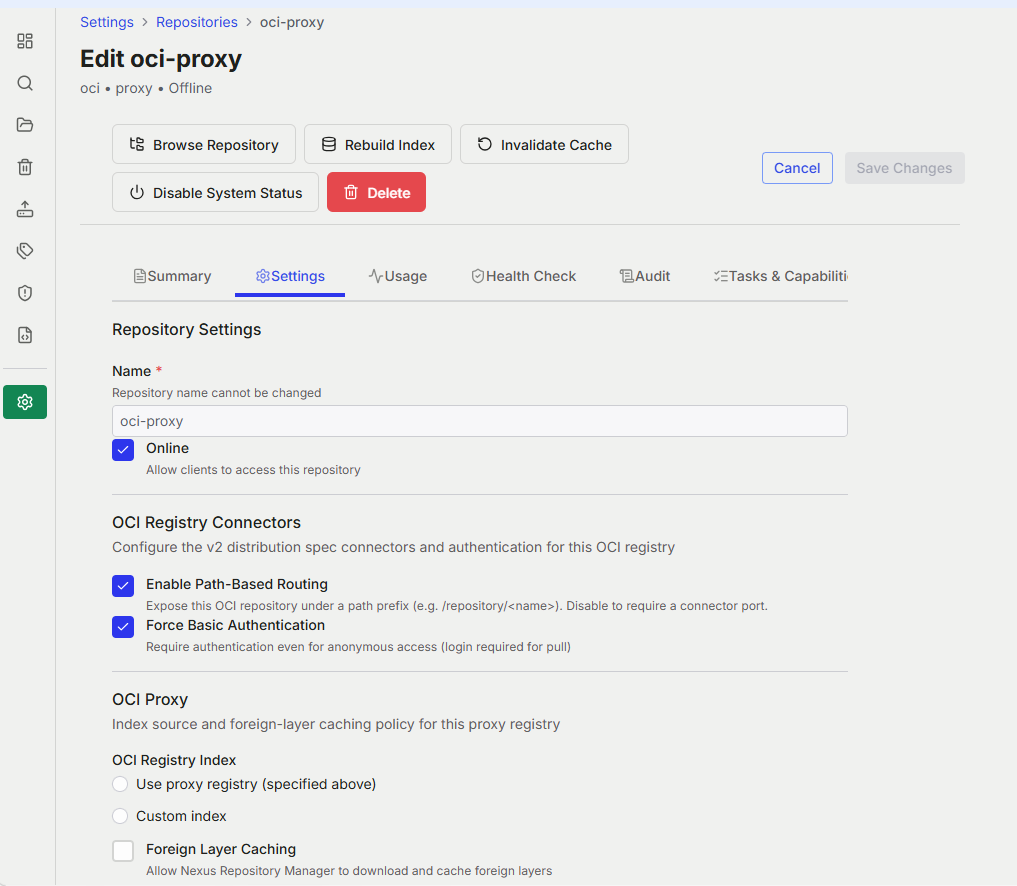The width and height of the screenshot is (1017, 886).
Task: Click the Repository Settings heading
Action: [x=187, y=329]
